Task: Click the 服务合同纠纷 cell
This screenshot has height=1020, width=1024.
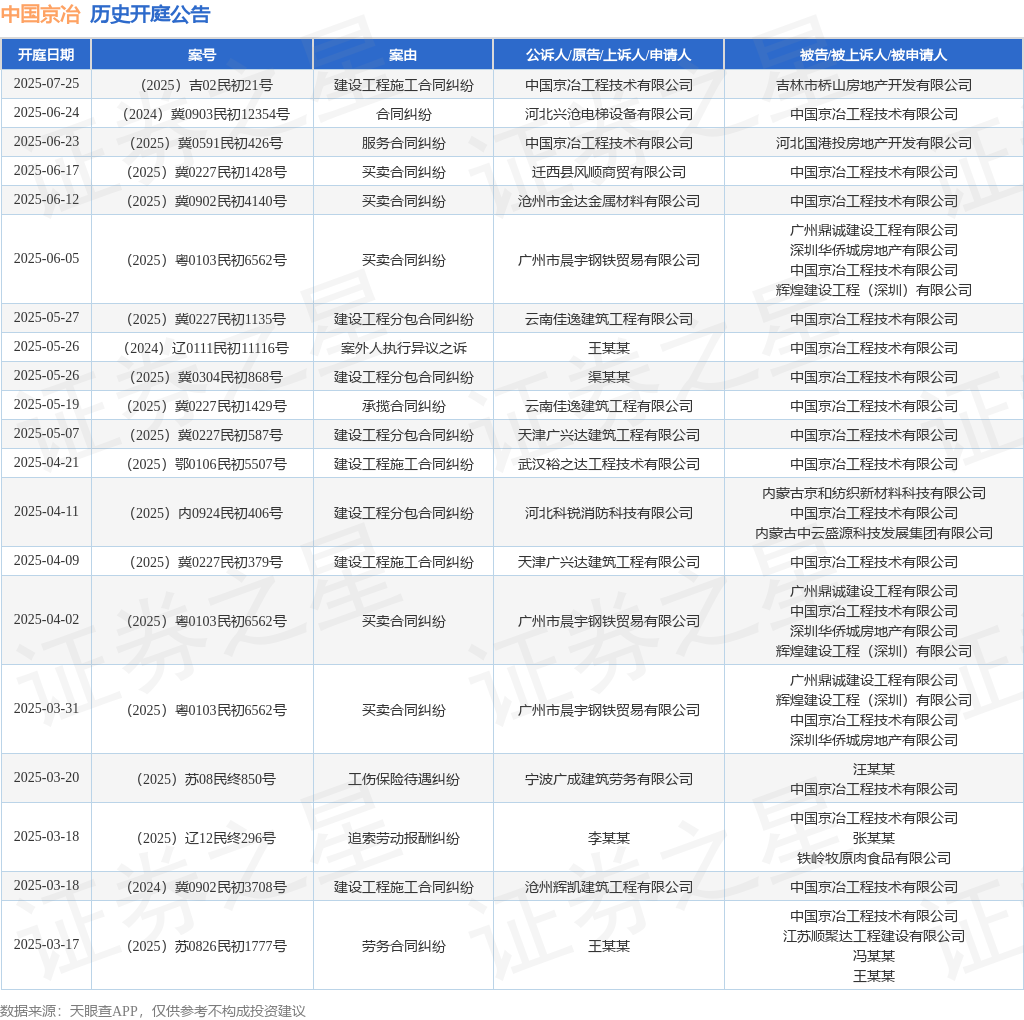Action: [x=404, y=143]
